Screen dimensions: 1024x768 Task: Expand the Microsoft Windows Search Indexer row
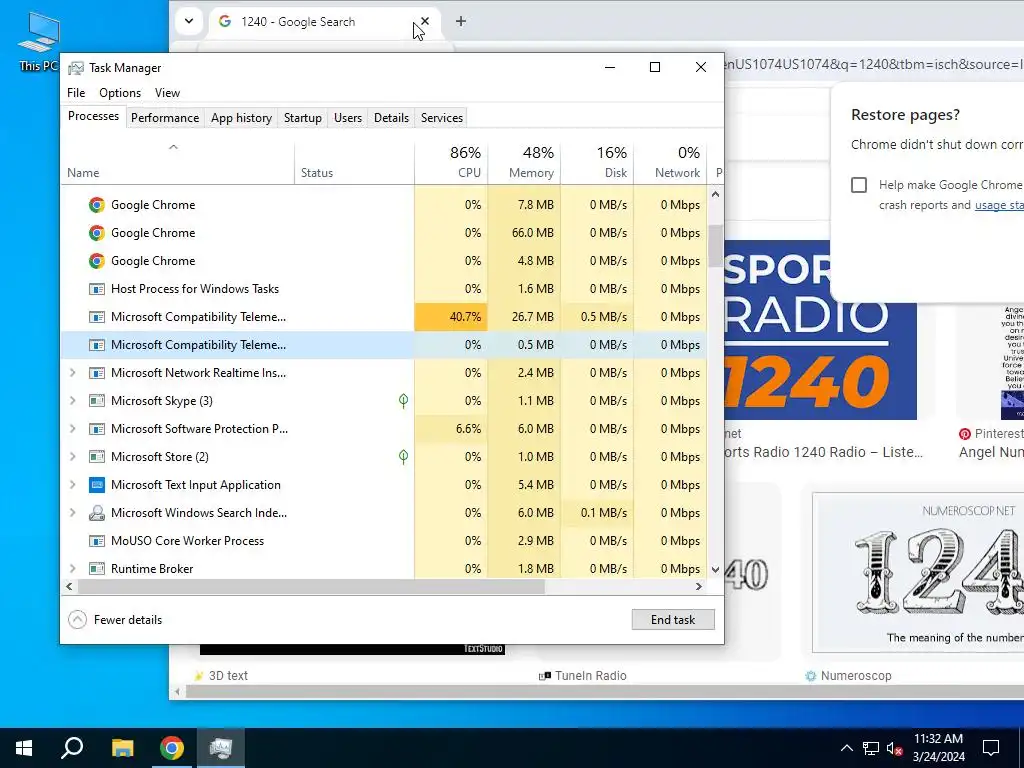[72, 513]
